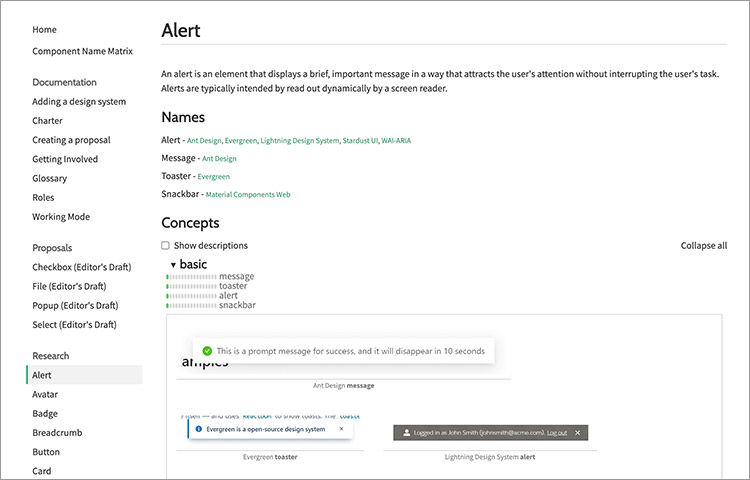Open the Working Mode page
This screenshot has width=750, height=480.
pyautogui.click(x=61, y=217)
